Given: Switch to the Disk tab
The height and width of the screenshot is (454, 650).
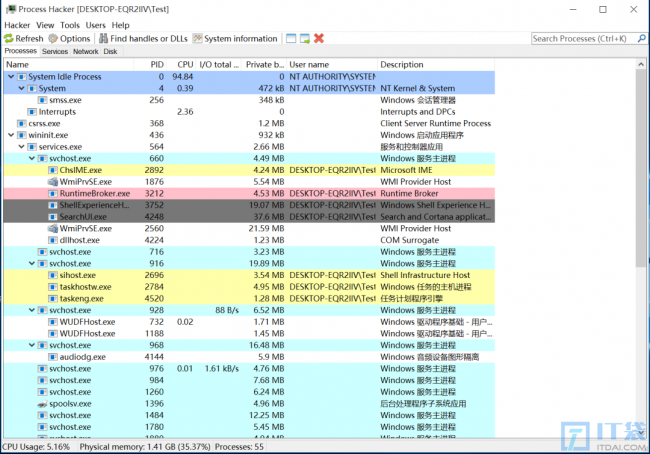Looking at the screenshot, I should coord(110,51).
